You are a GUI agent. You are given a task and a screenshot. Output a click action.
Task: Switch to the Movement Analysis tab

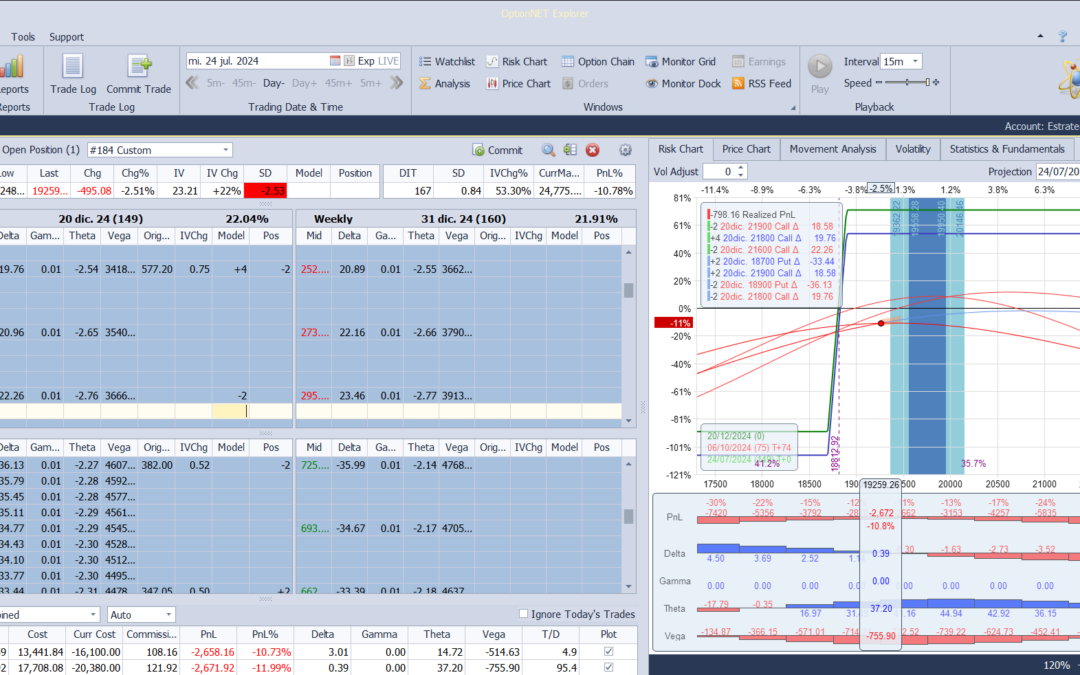pyautogui.click(x=833, y=149)
